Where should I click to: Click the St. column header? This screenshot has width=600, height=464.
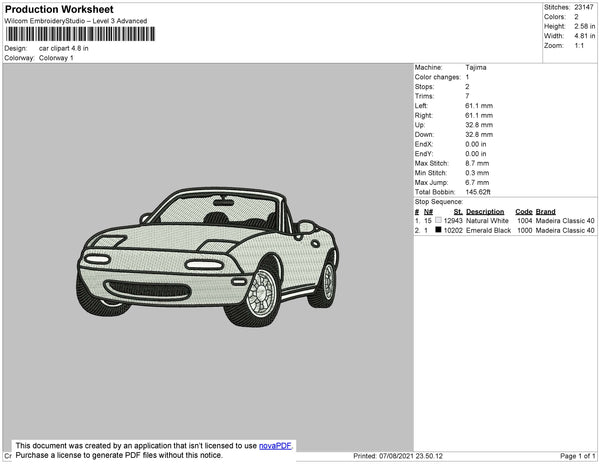(x=458, y=211)
